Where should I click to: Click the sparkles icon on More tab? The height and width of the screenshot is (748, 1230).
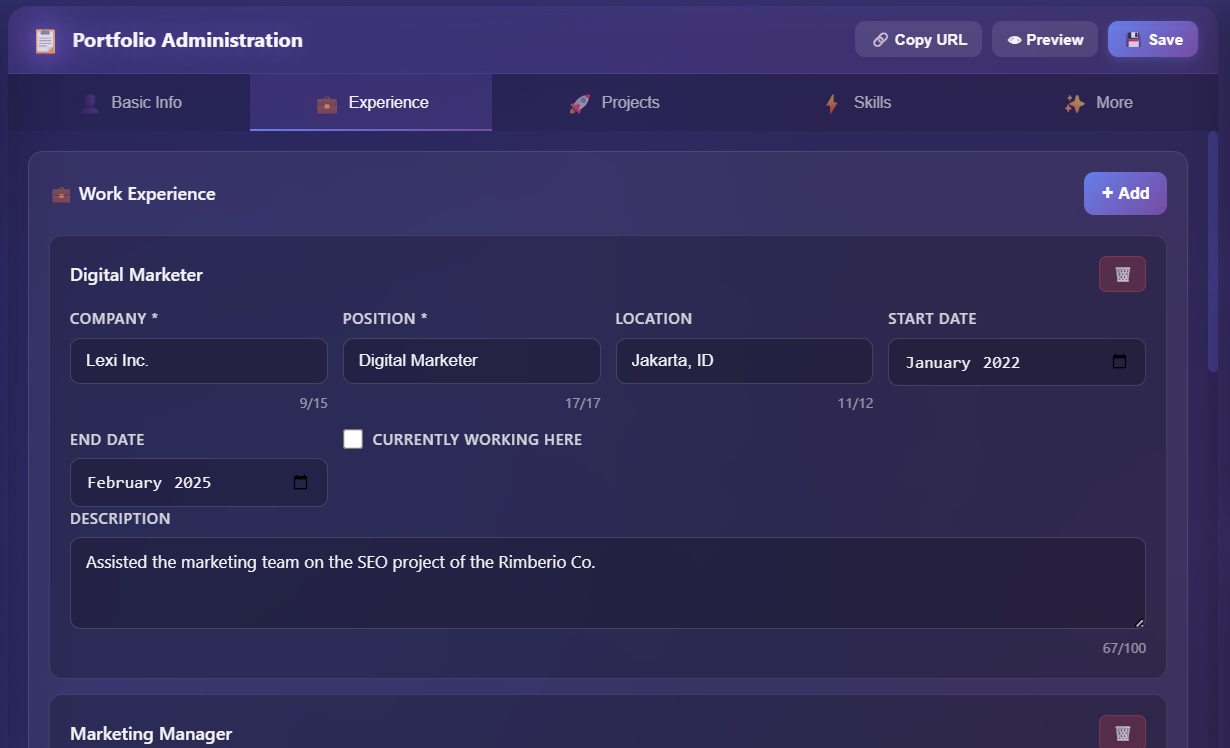[x=1073, y=102]
